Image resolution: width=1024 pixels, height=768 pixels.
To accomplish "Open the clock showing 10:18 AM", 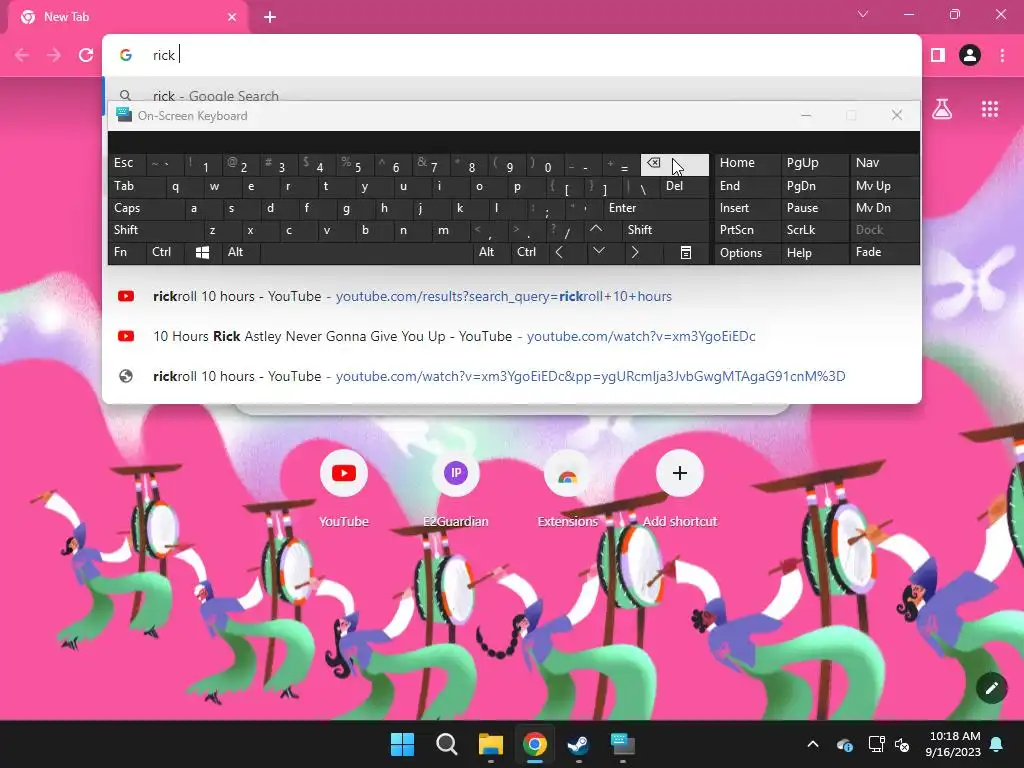I will coord(953,744).
